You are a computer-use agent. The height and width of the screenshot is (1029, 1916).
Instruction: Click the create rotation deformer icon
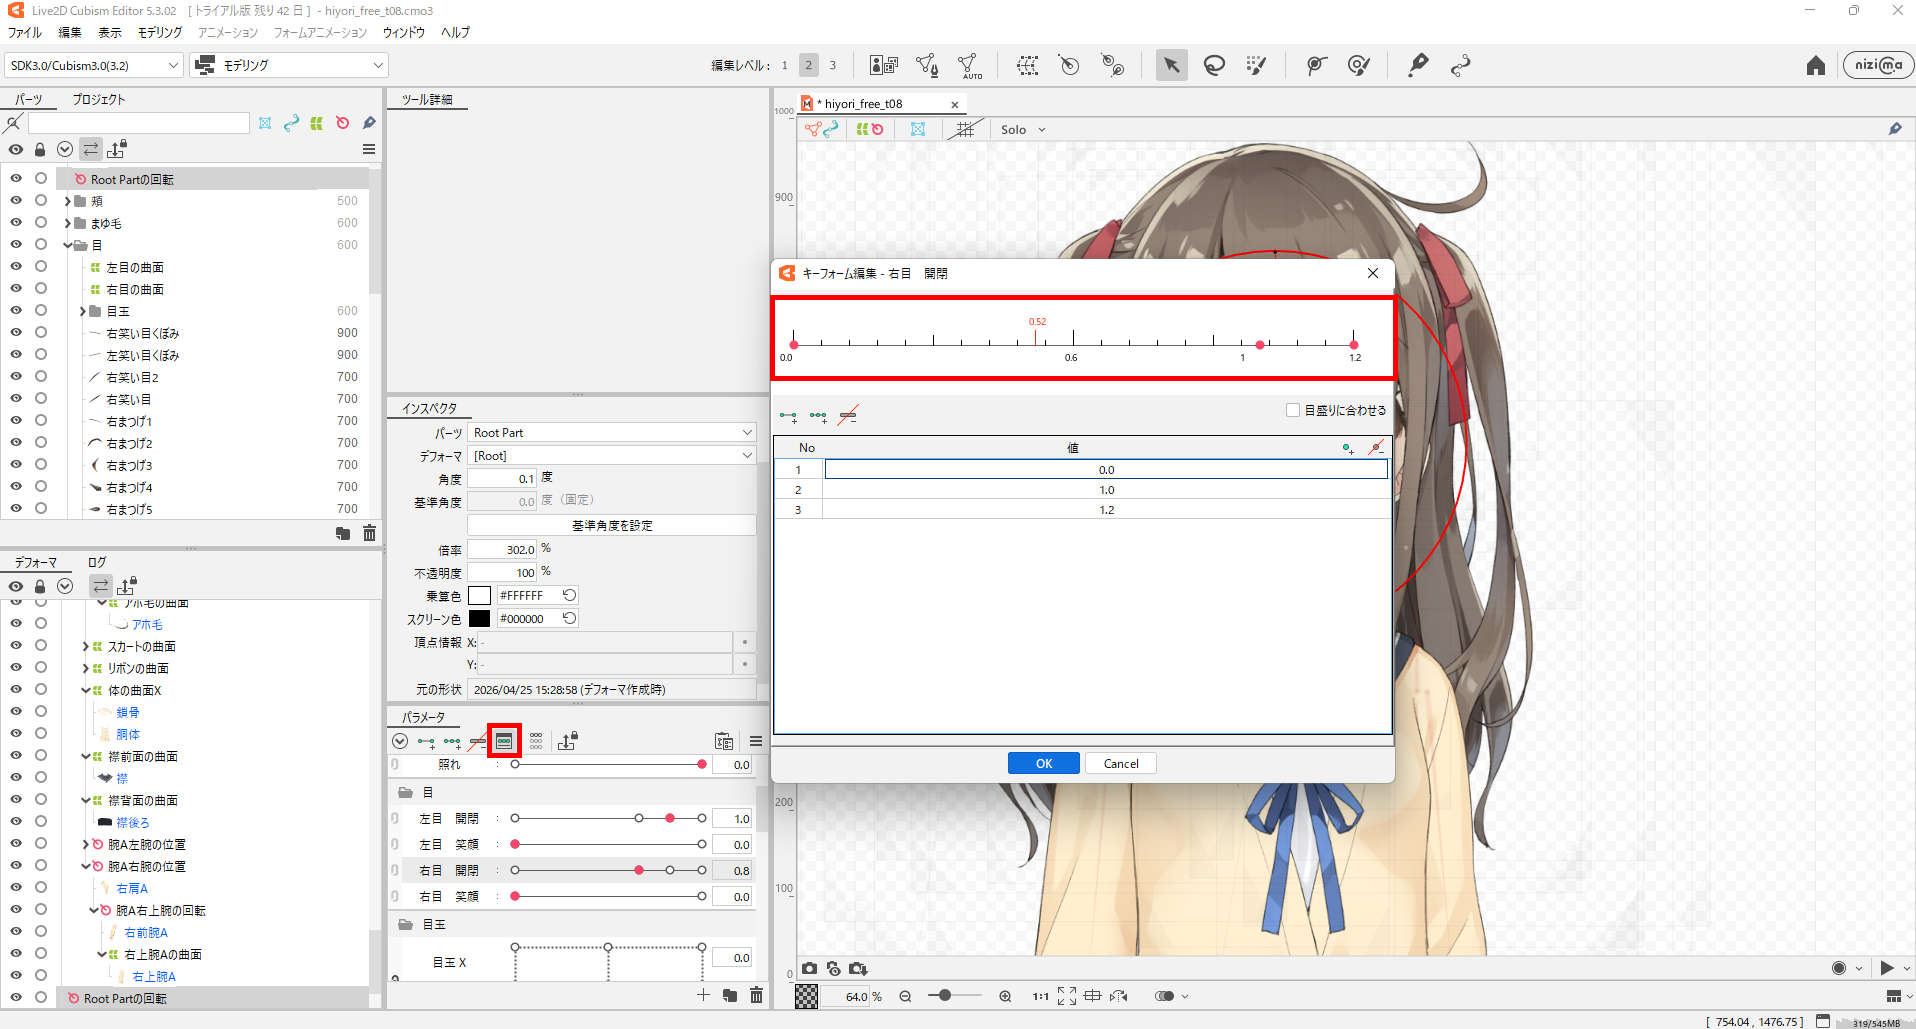(x=1069, y=66)
